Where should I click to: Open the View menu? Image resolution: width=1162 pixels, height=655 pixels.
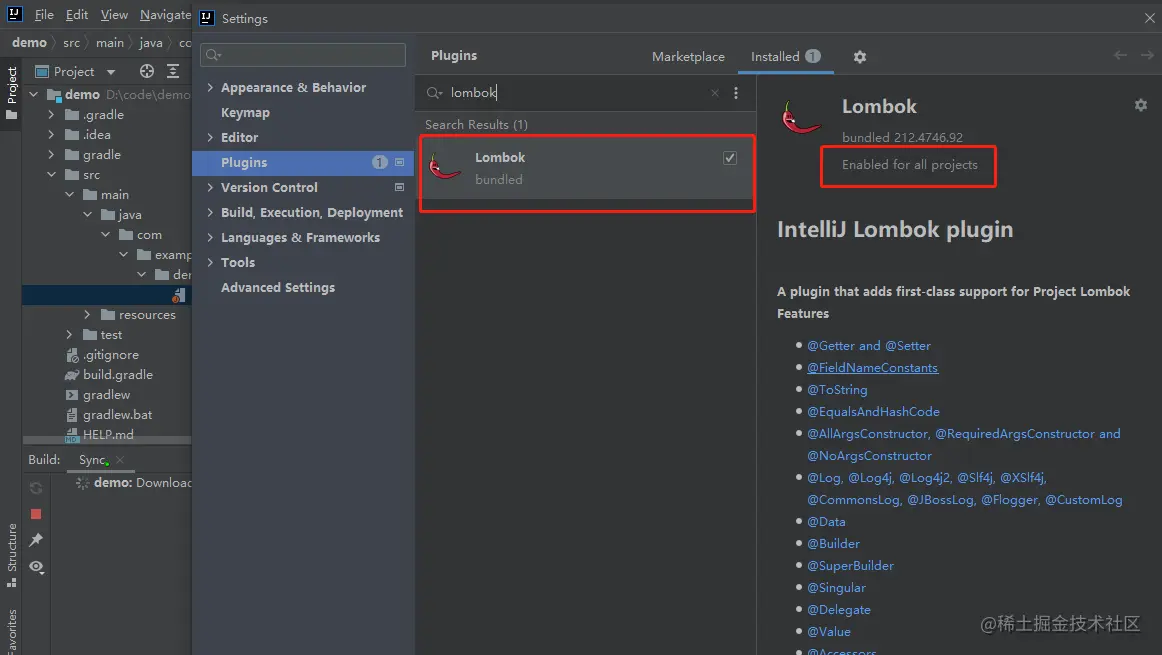(114, 15)
